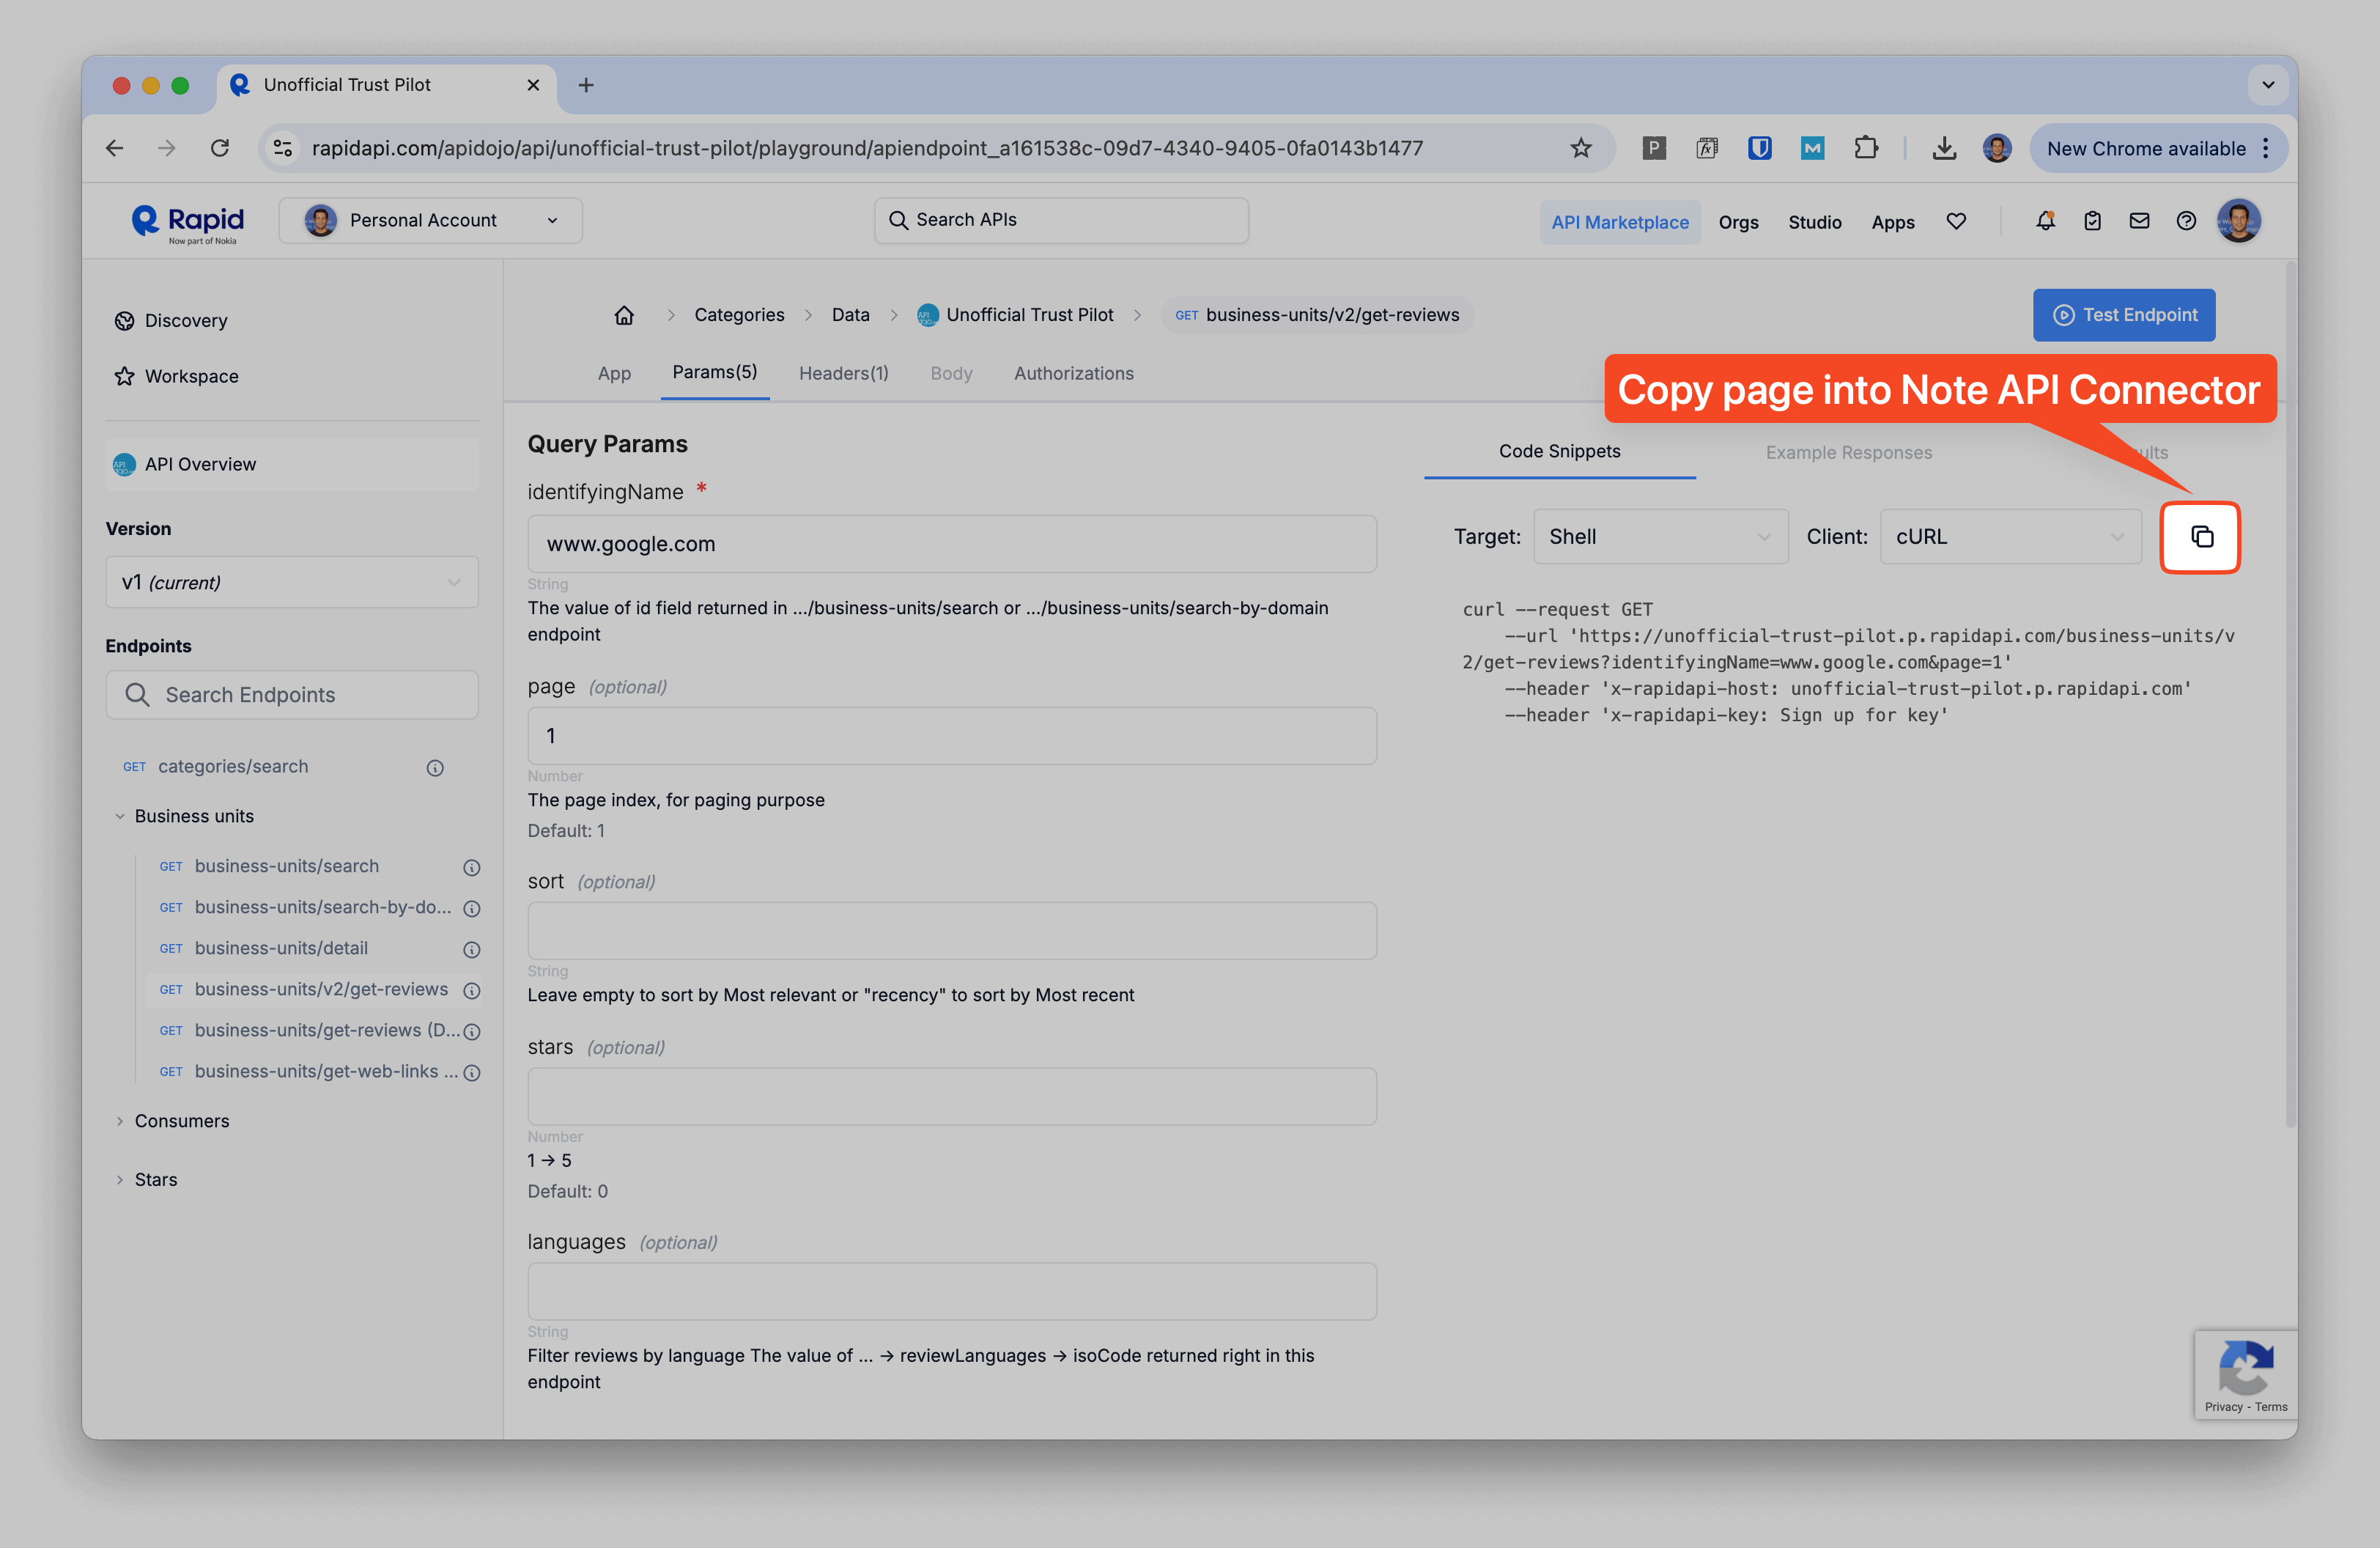Reload the page with the refresh icon
The height and width of the screenshot is (1548, 2380).
click(220, 148)
